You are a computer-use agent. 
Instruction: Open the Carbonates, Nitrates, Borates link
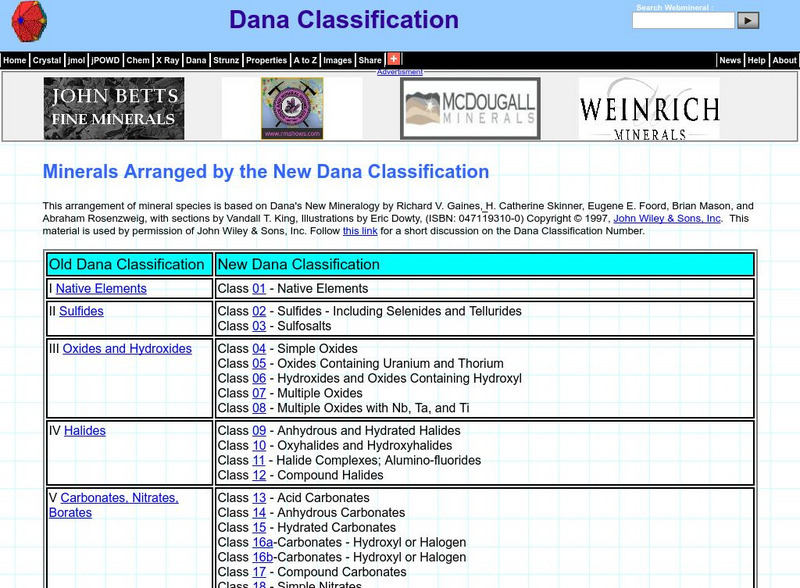click(114, 505)
